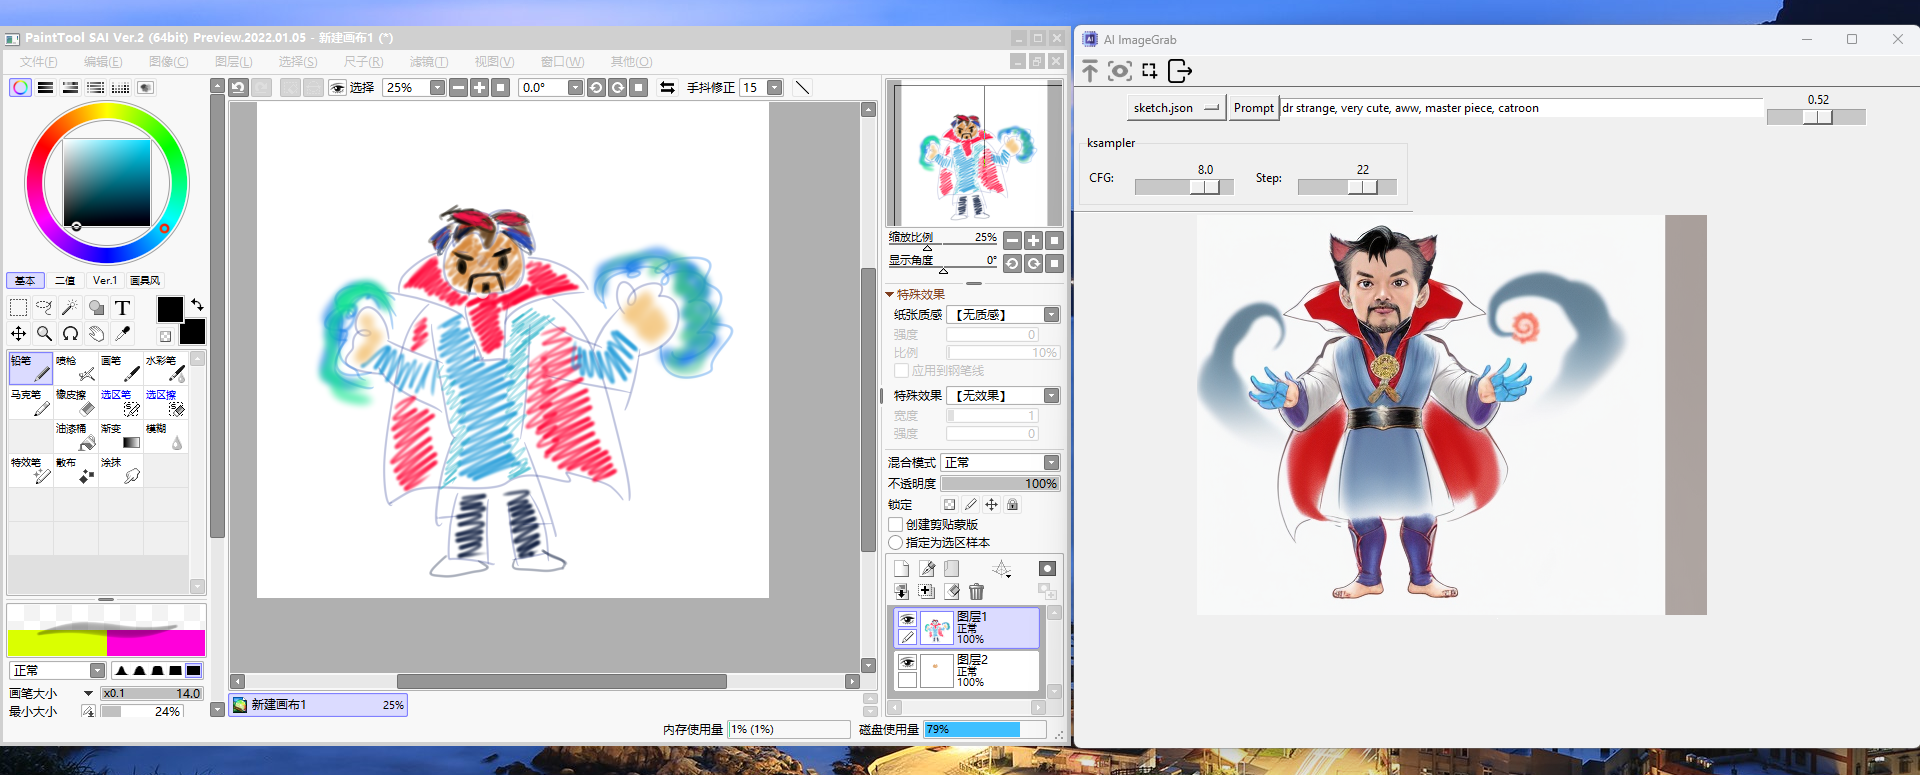Reset rotation with square button in toolbar
The height and width of the screenshot is (775, 1920).
(x=638, y=88)
